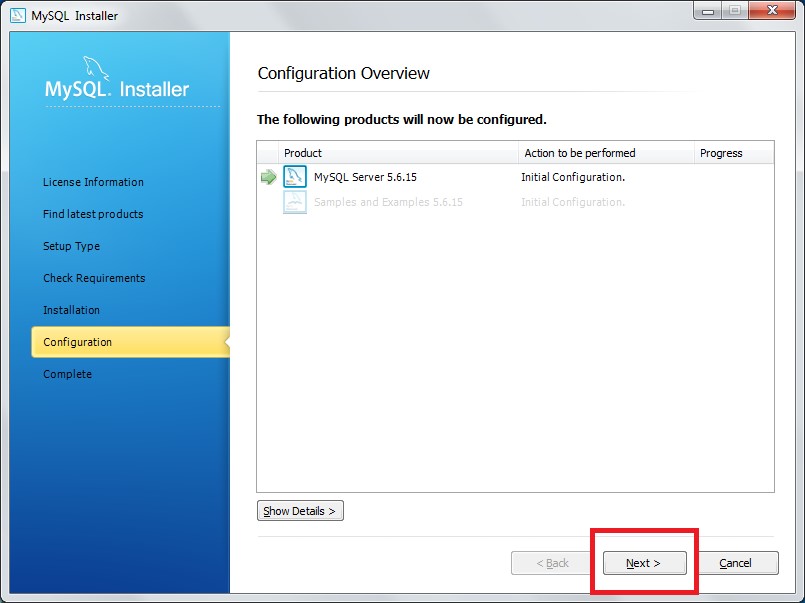Click the MySQL Installer title bar icon
Screen dimensions: 805x603
(x=17, y=15)
